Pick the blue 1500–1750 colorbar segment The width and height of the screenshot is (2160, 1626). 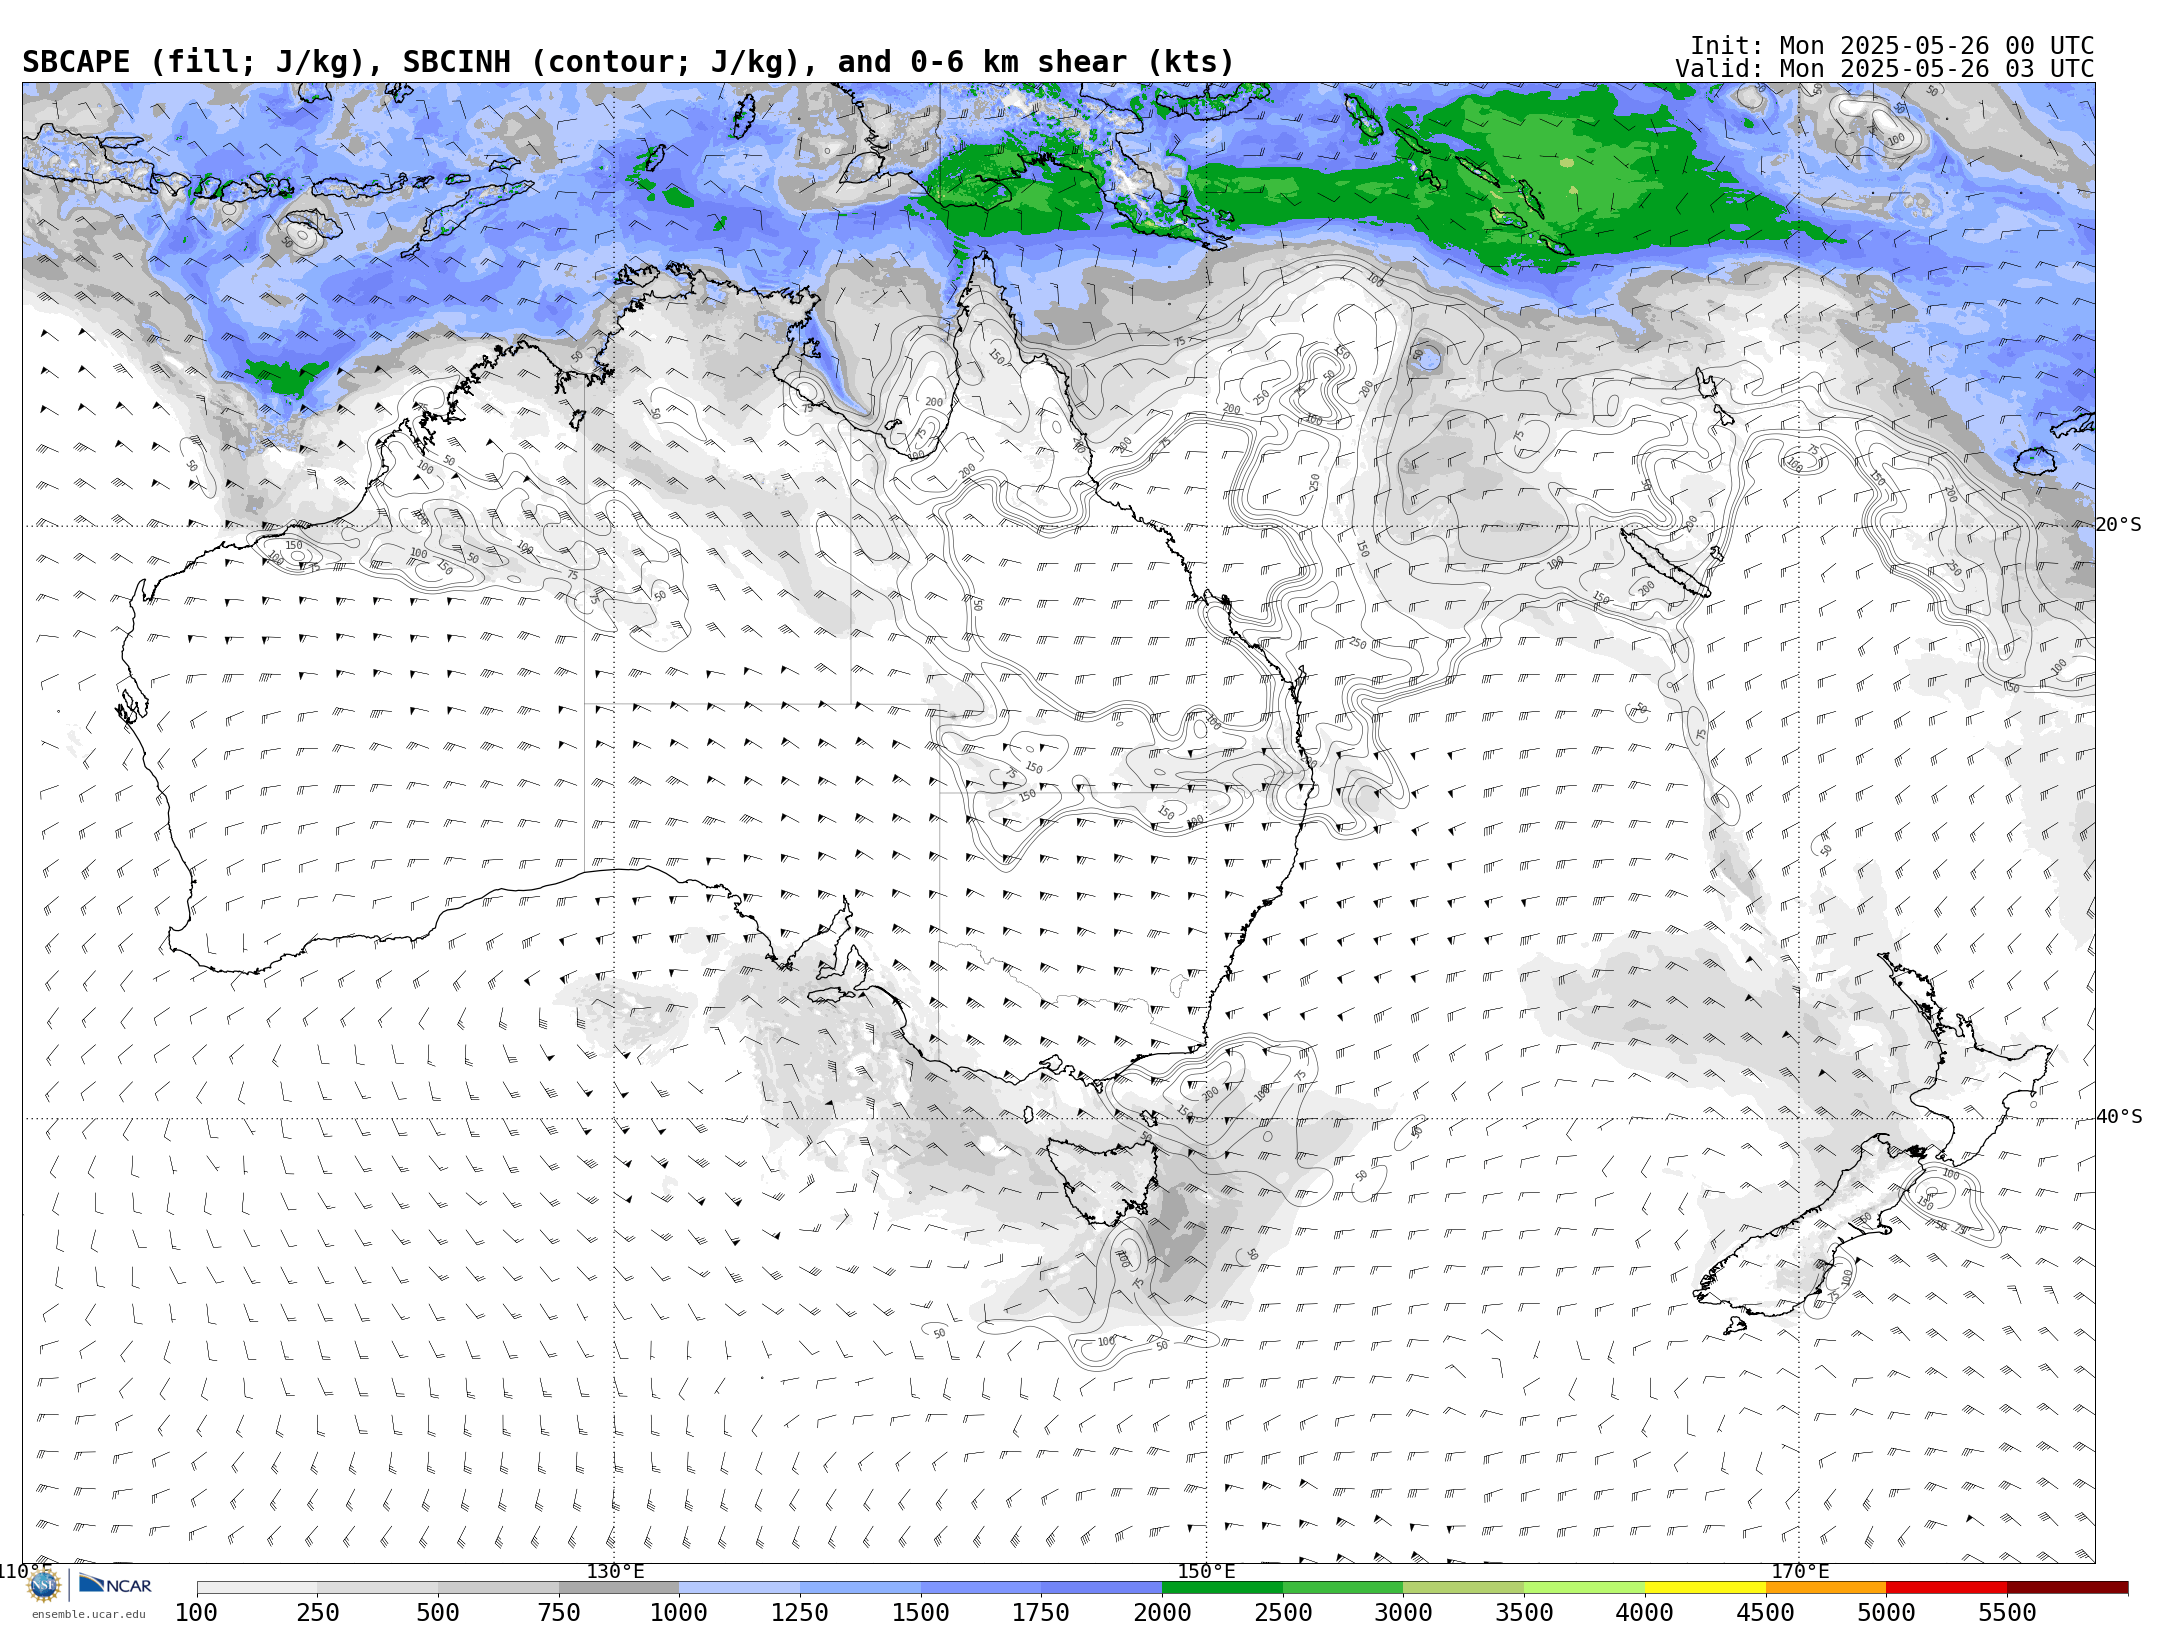click(981, 1588)
